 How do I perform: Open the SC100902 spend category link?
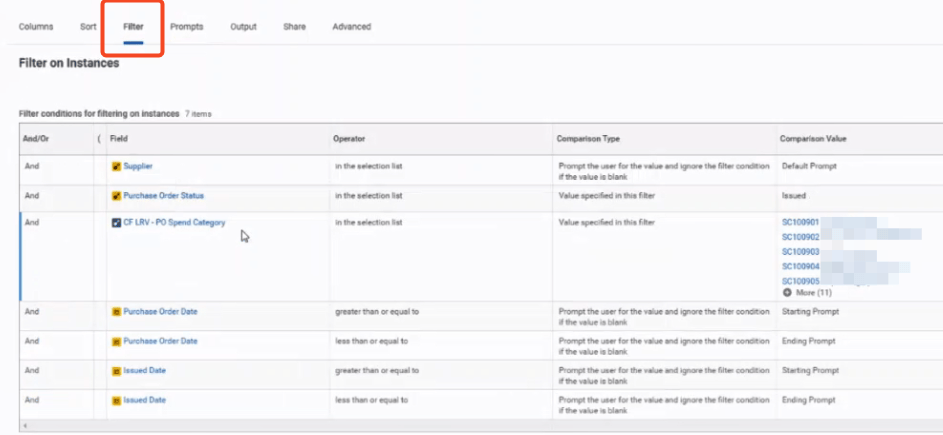tap(800, 237)
